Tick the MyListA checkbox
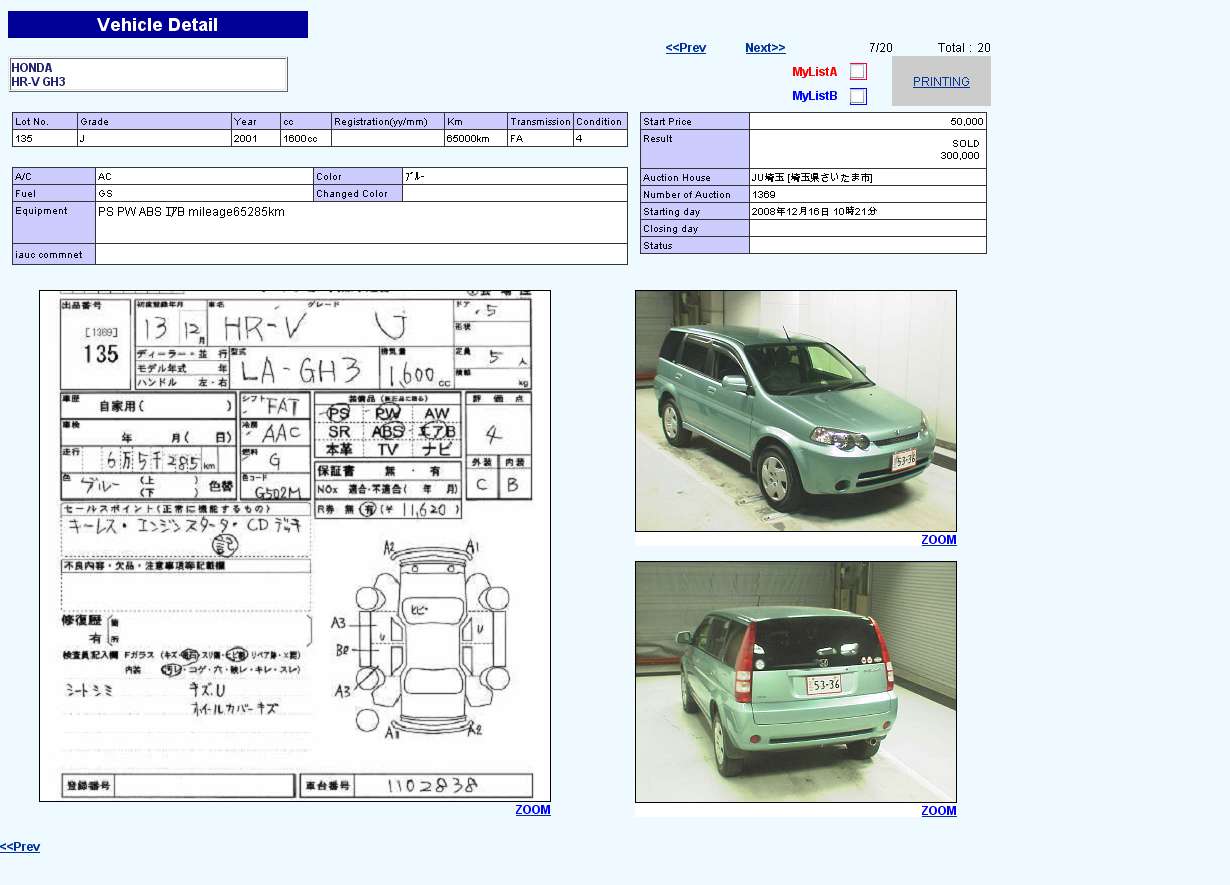The height and width of the screenshot is (885, 1230). [x=858, y=72]
